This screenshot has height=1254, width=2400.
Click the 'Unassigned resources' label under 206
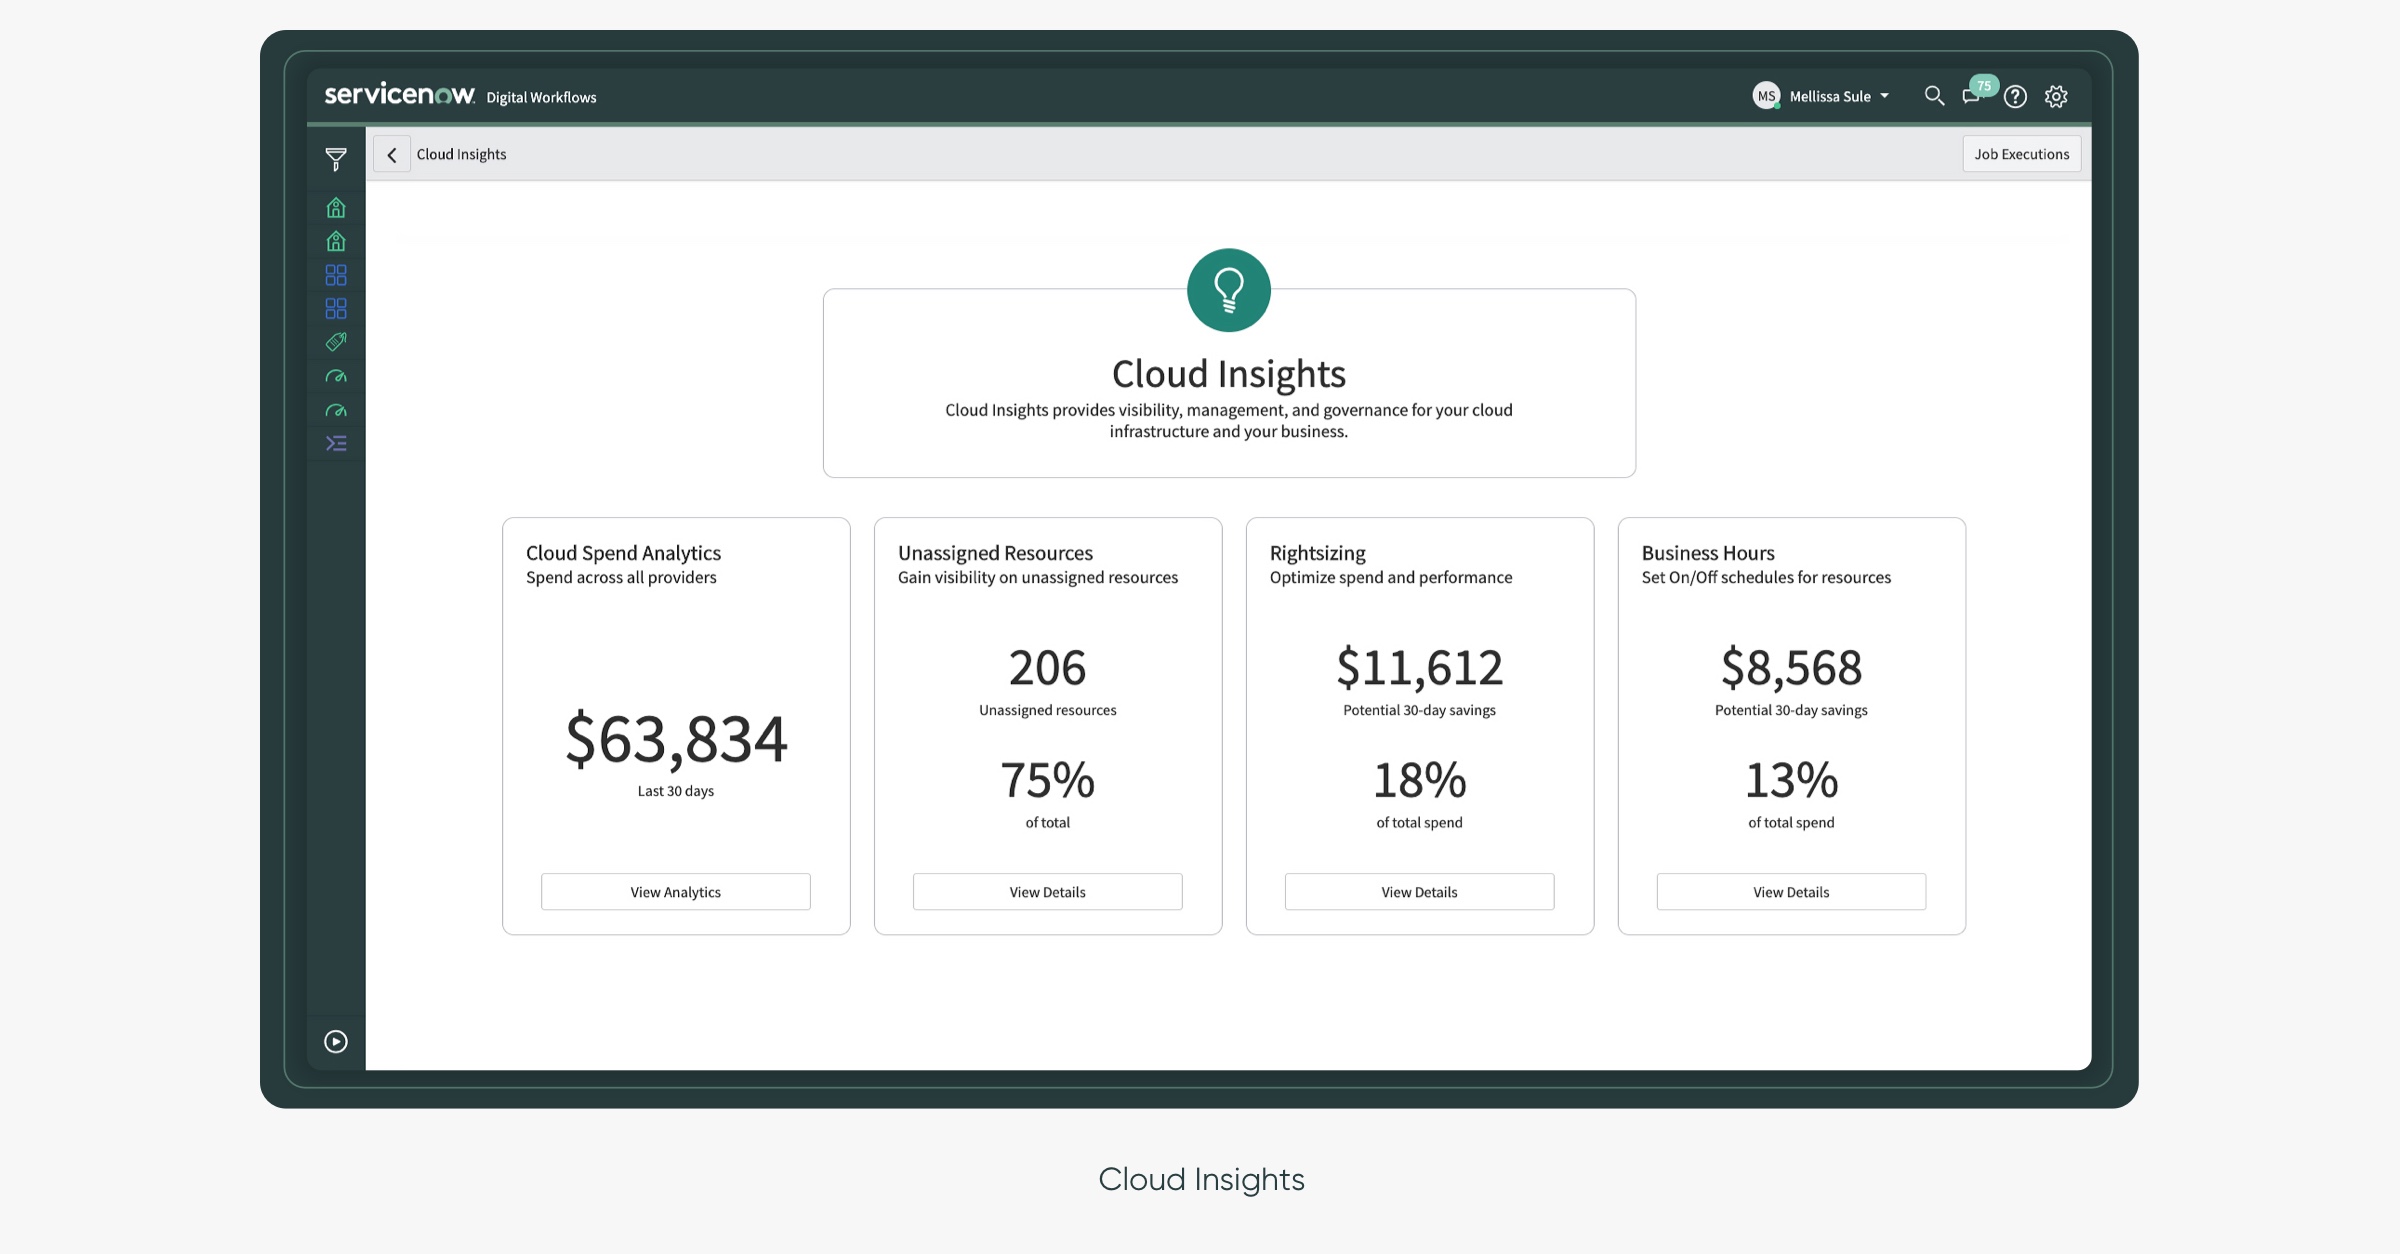click(x=1047, y=710)
